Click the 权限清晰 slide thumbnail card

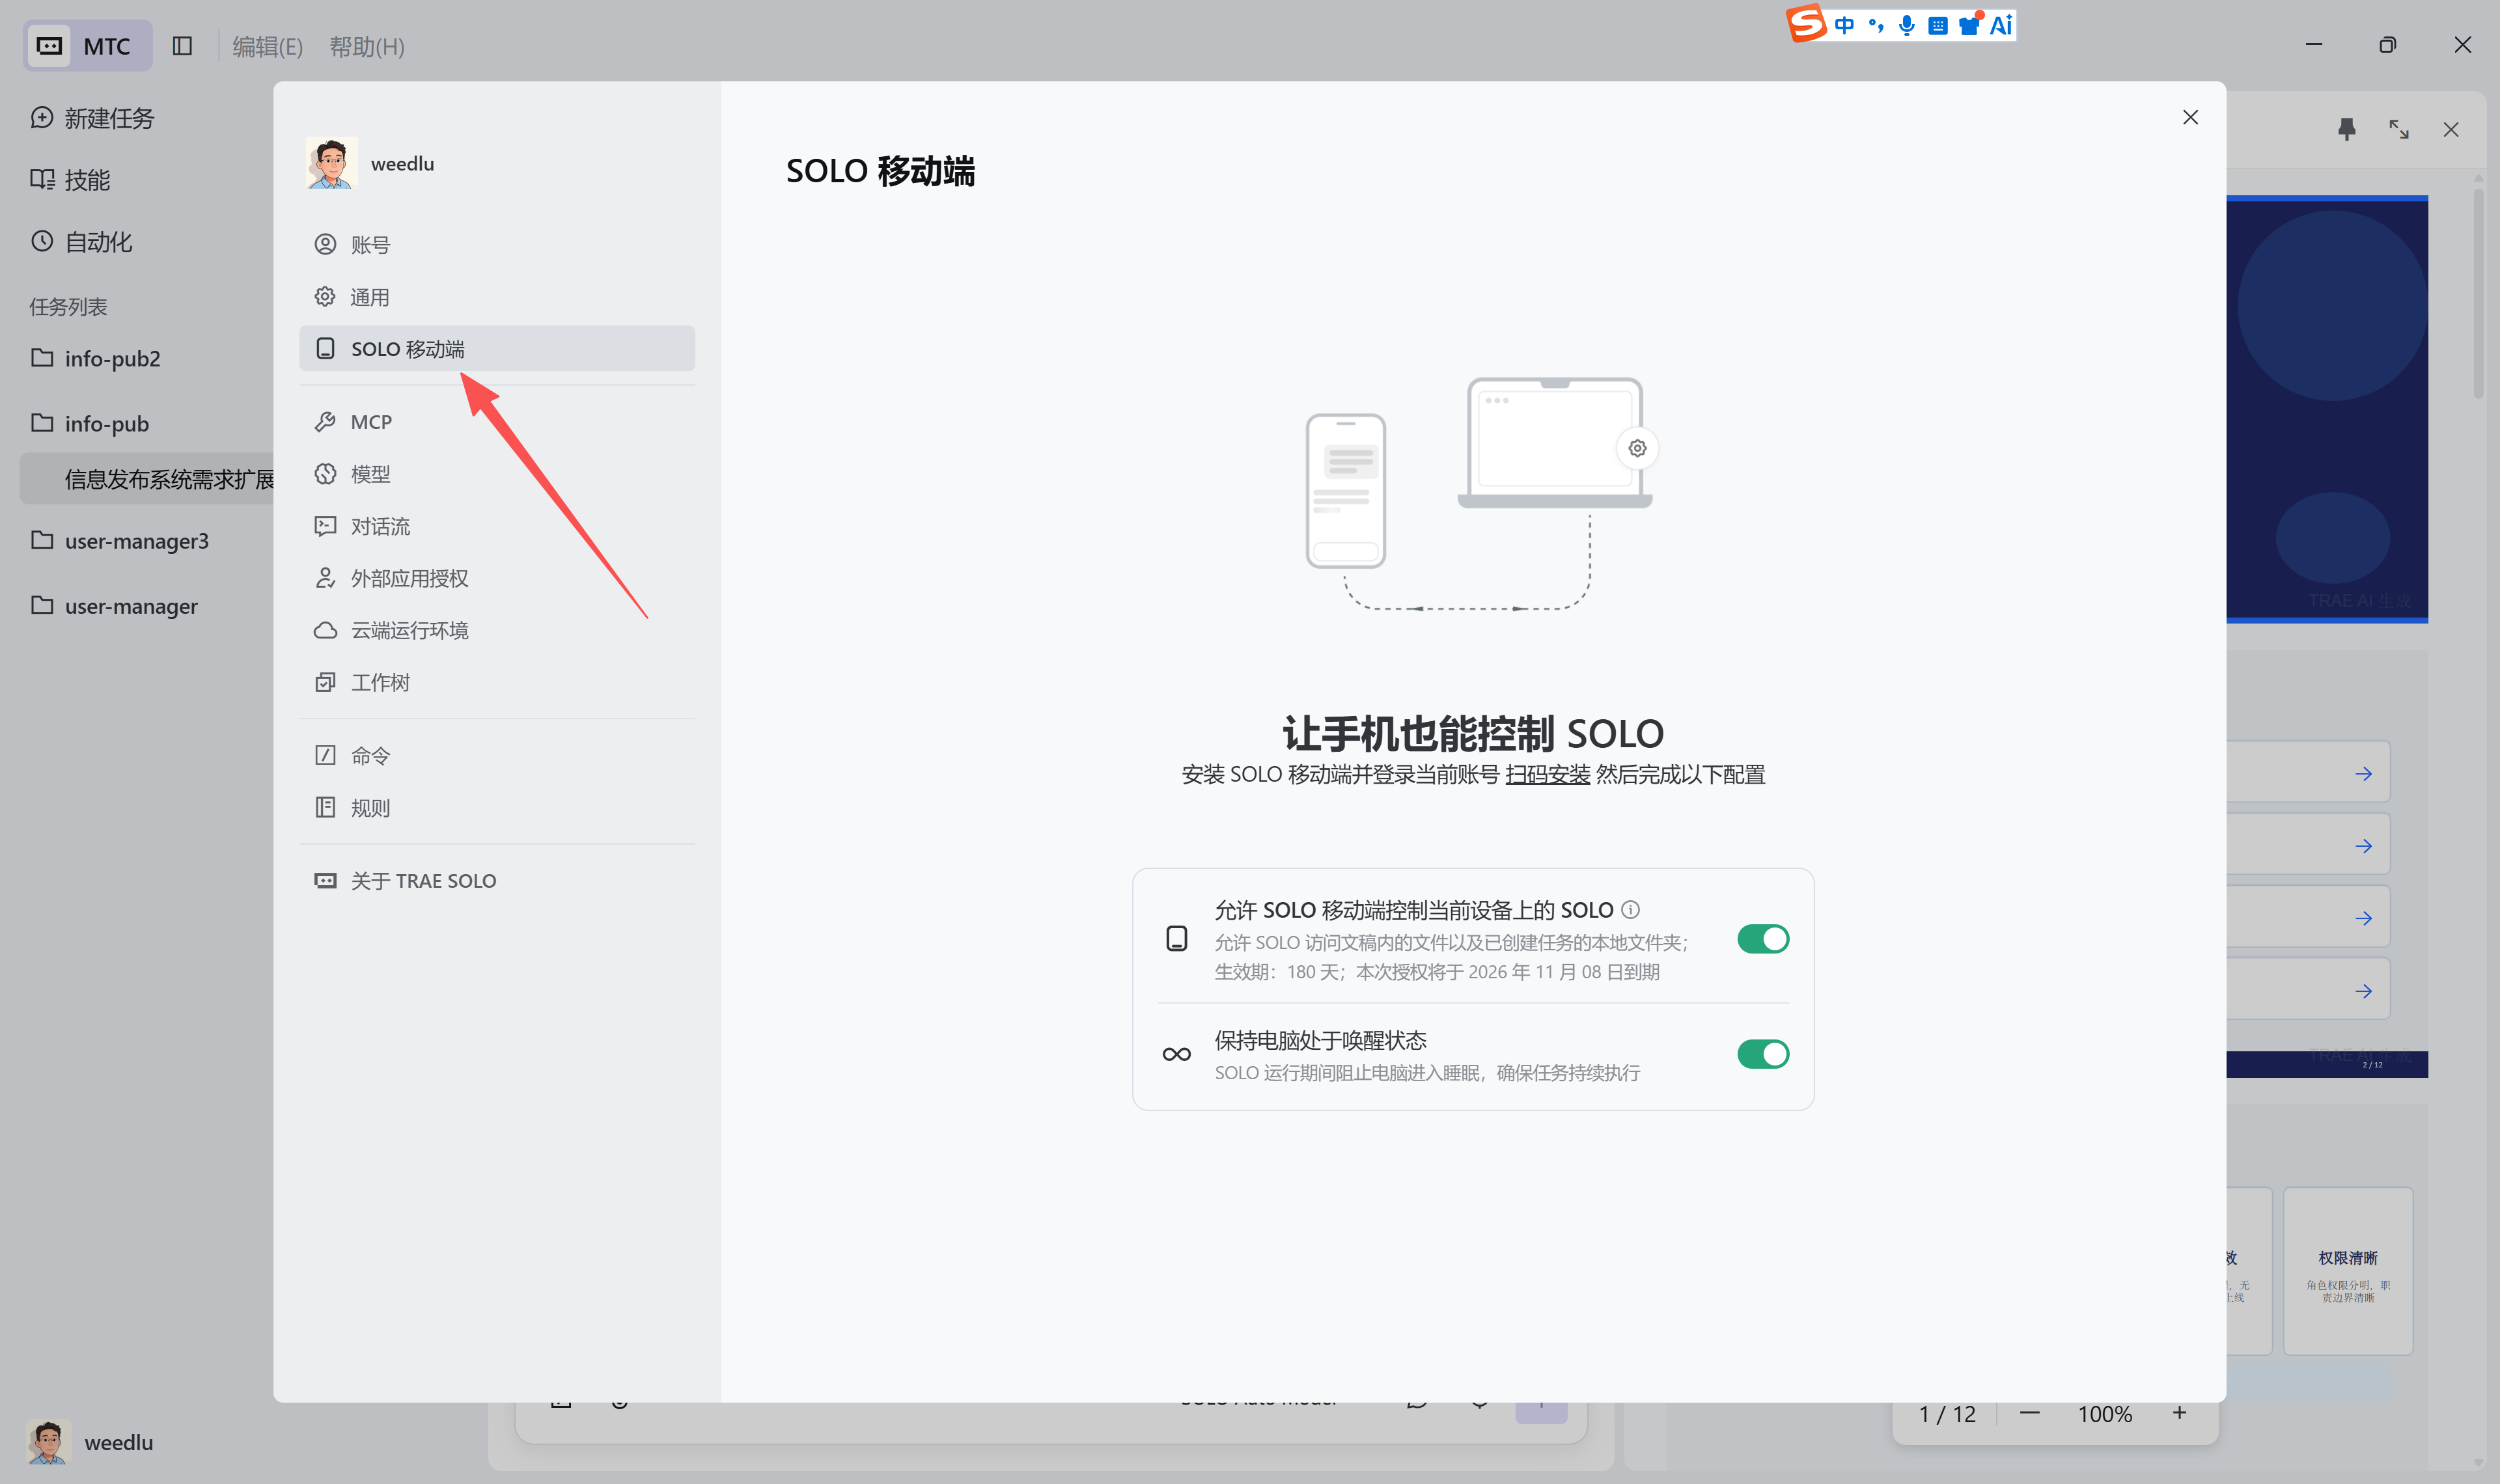click(2347, 1271)
